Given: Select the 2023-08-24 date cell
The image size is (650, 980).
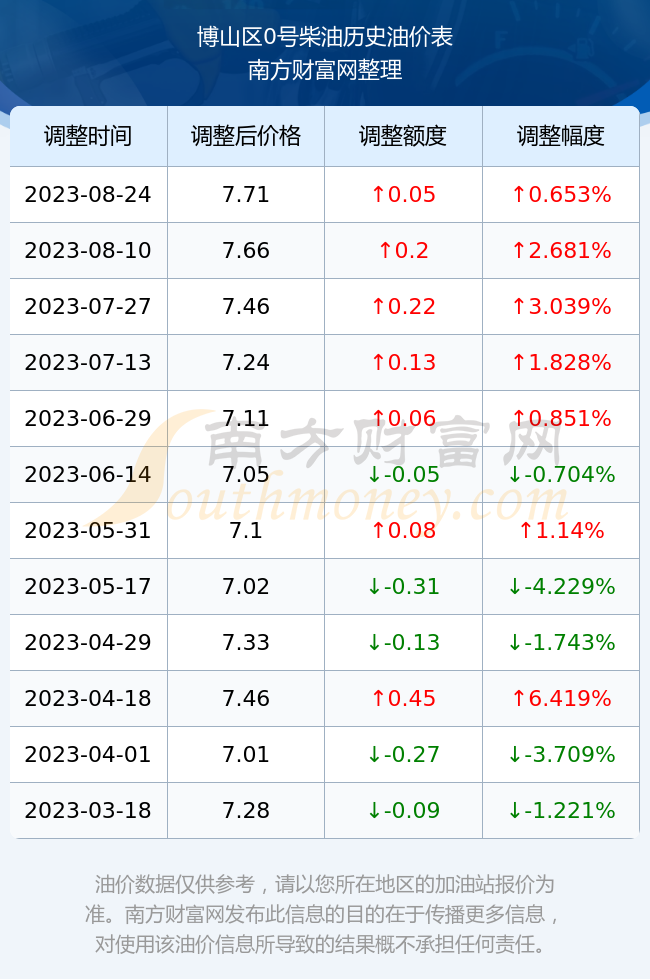Looking at the screenshot, I should [88, 194].
